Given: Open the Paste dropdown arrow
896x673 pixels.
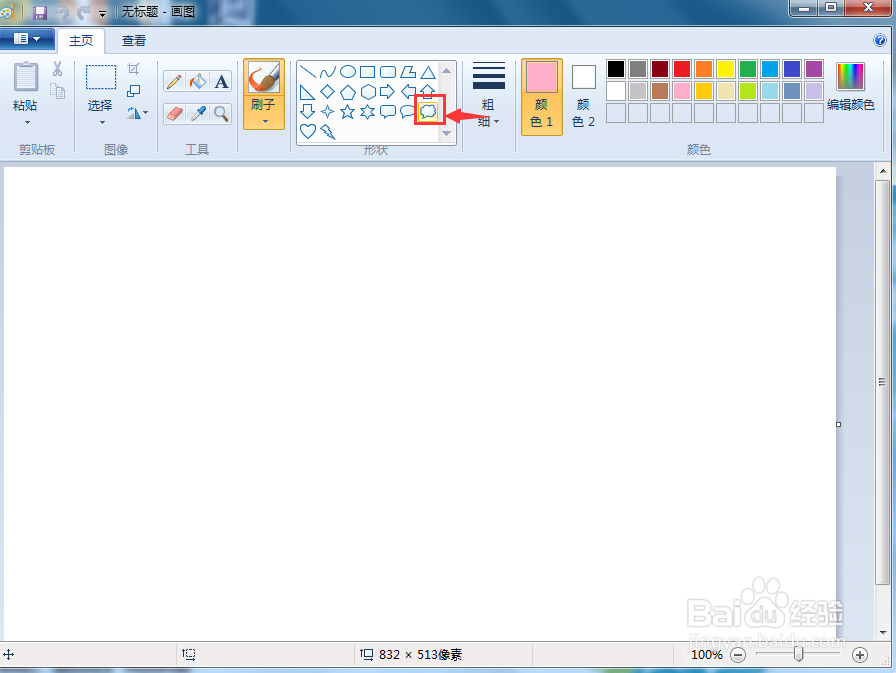Looking at the screenshot, I should click(x=27, y=122).
